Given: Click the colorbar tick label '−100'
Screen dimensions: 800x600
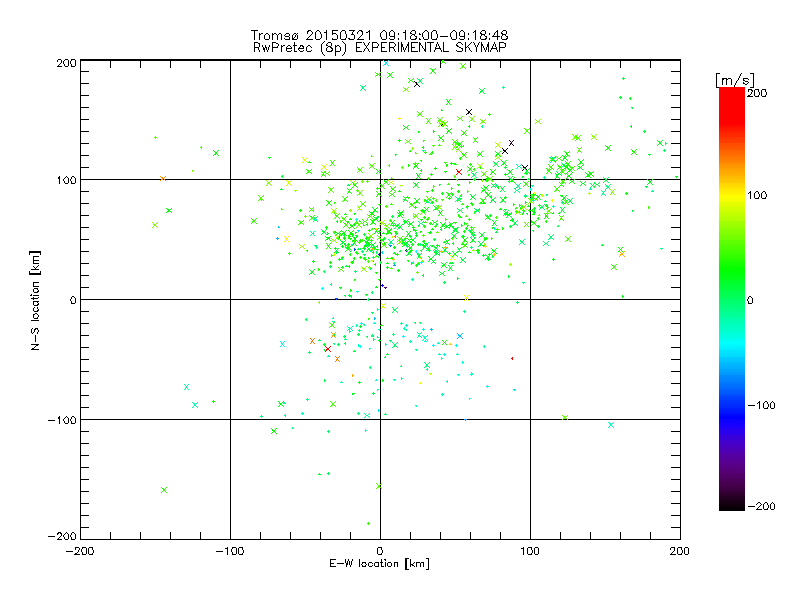Looking at the screenshot, I should [761, 406].
